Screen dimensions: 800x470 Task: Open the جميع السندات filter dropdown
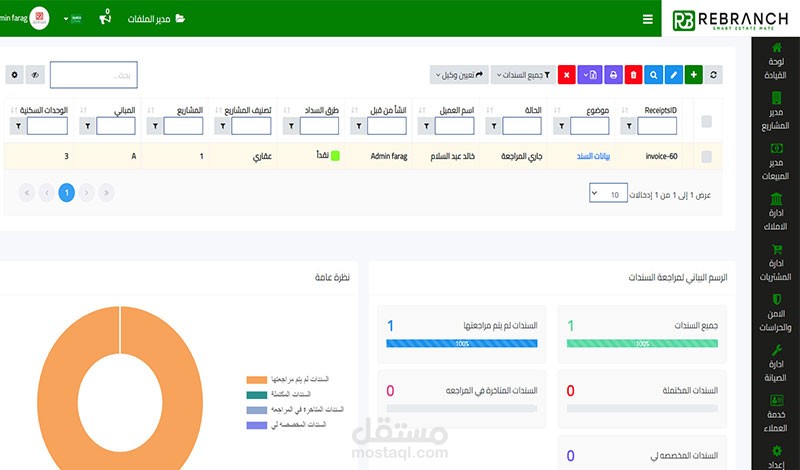[523, 75]
